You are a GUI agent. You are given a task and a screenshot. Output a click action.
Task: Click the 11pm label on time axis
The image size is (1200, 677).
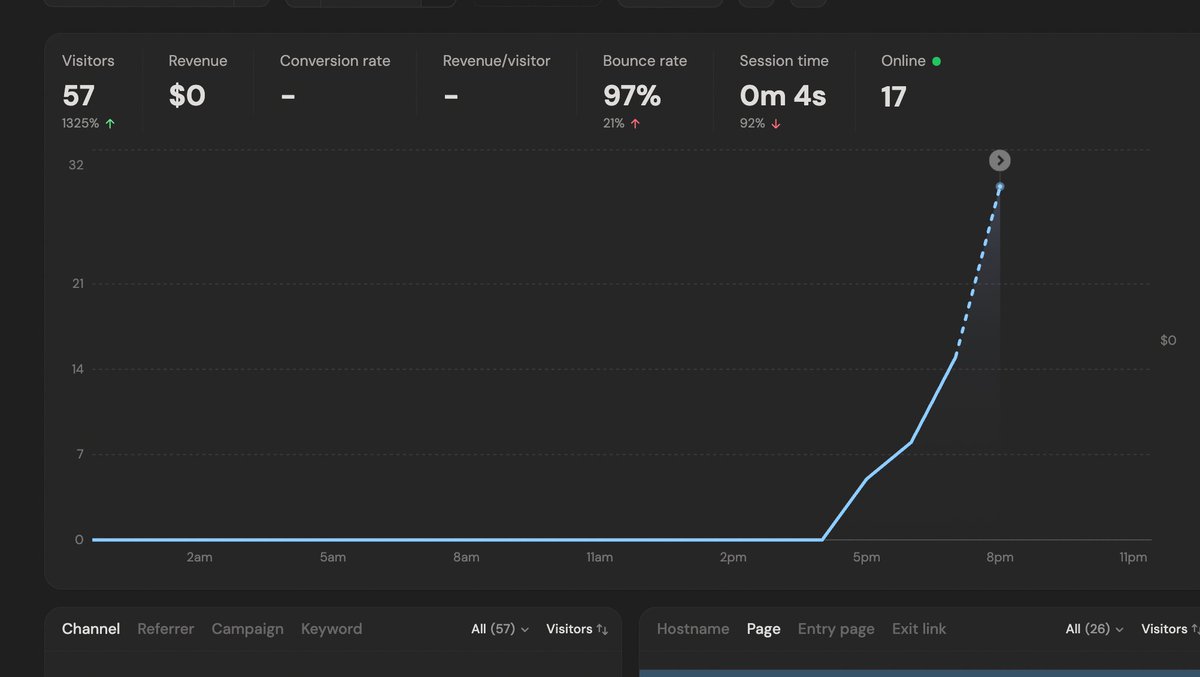[x=1133, y=557]
